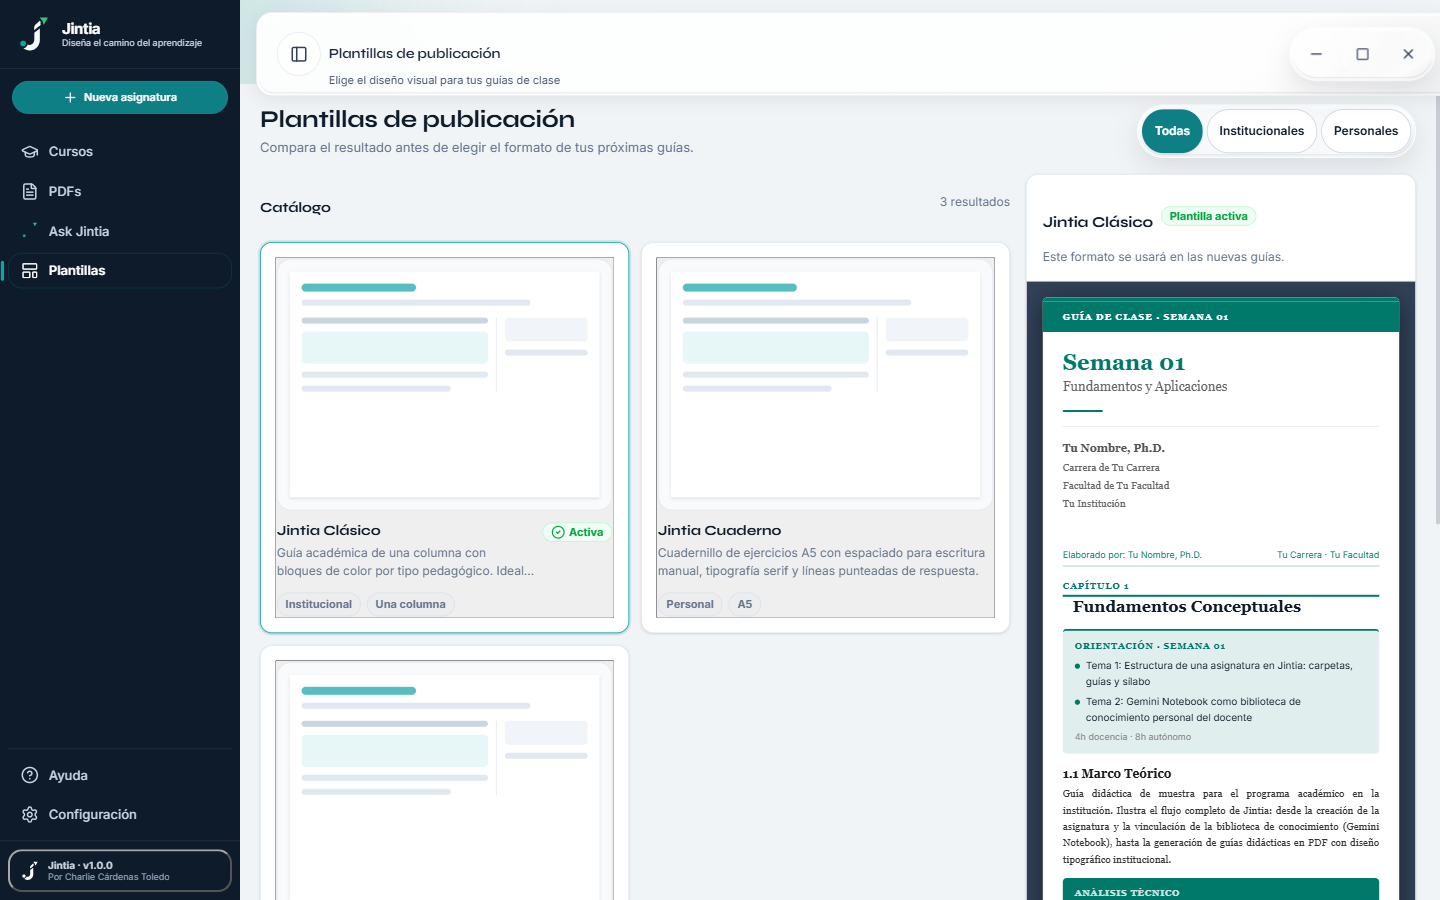Close the Jintia window
The image size is (1440, 900).
pyautogui.click(x=1408, y=54)
